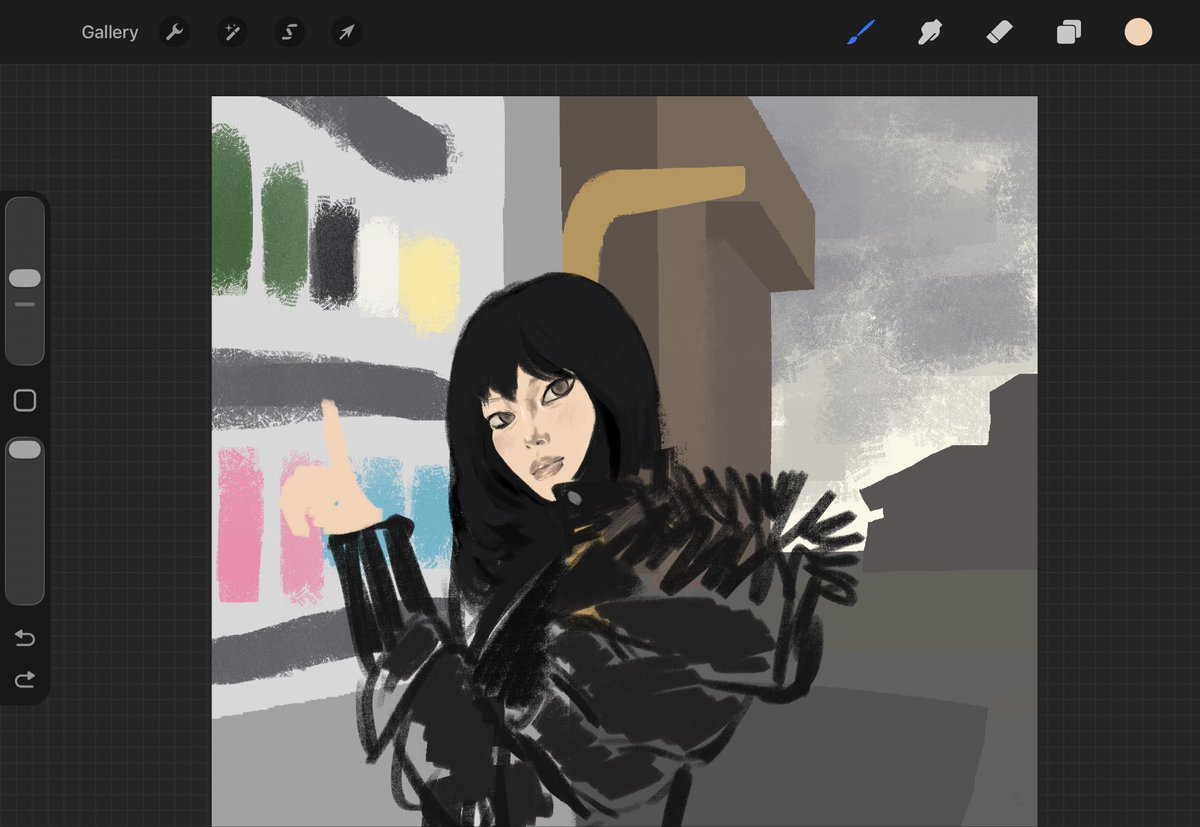1200x827 pixels.
Task: Activate the Transform arrow tool
Action: pyautogui.click(x=346, y=33)
